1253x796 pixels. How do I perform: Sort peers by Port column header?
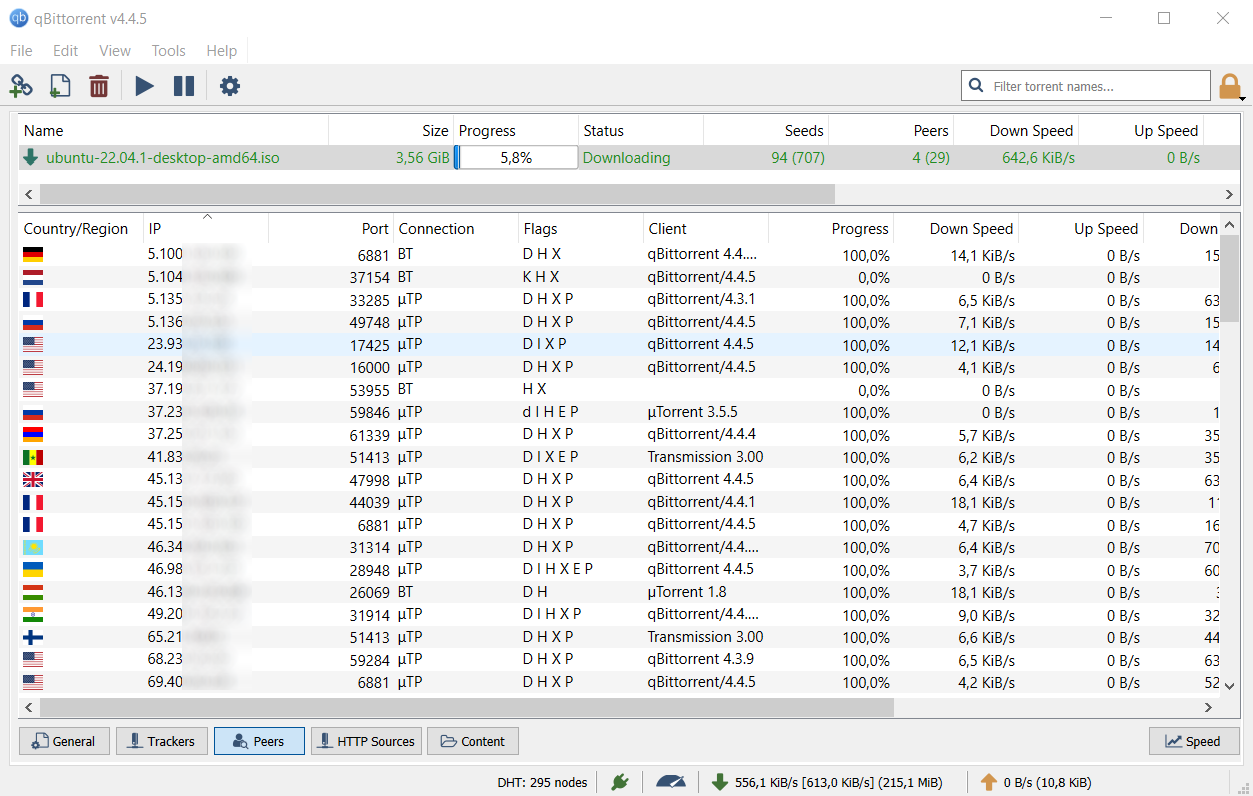(x=331, y=228)
